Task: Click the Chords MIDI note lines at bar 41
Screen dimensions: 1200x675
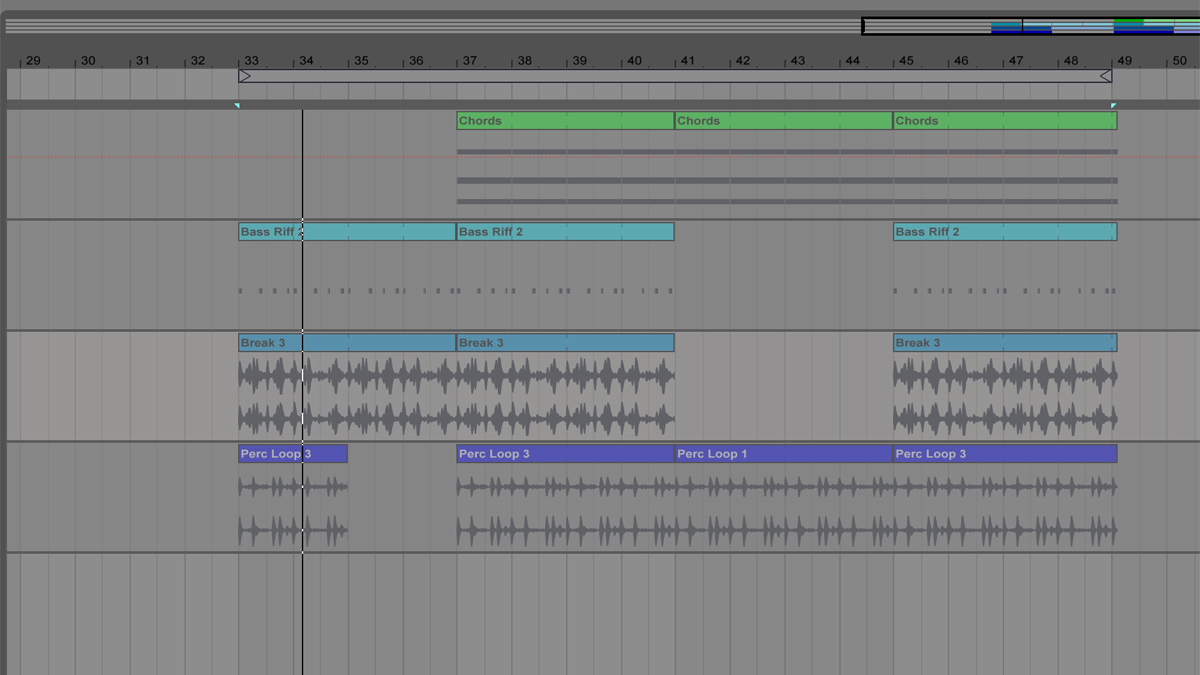Action: point(783,177)
